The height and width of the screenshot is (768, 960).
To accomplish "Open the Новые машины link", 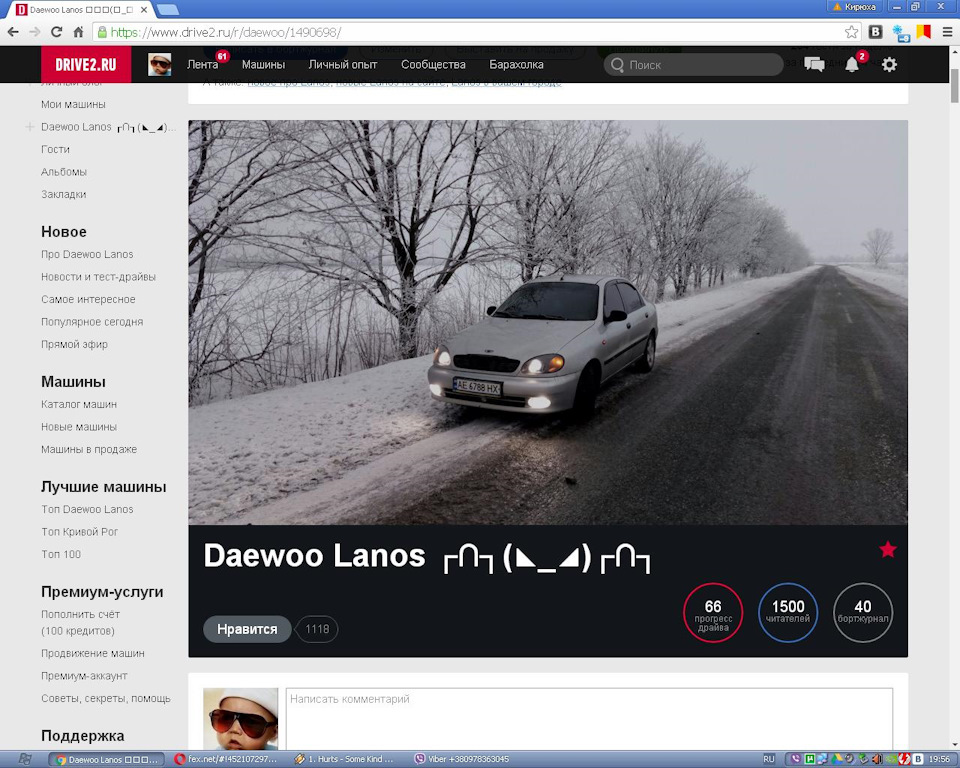I will 79,427.
